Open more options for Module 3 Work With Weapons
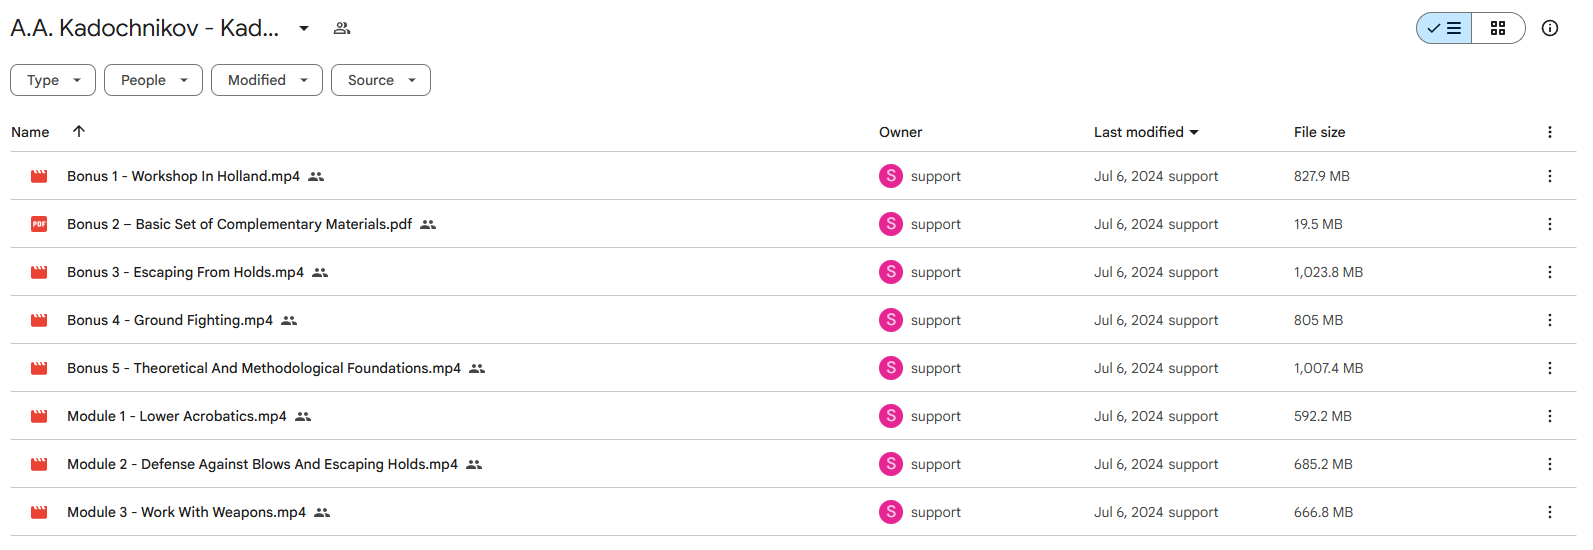This screenshot has width=1593, height=550. tap(1550, 512)
